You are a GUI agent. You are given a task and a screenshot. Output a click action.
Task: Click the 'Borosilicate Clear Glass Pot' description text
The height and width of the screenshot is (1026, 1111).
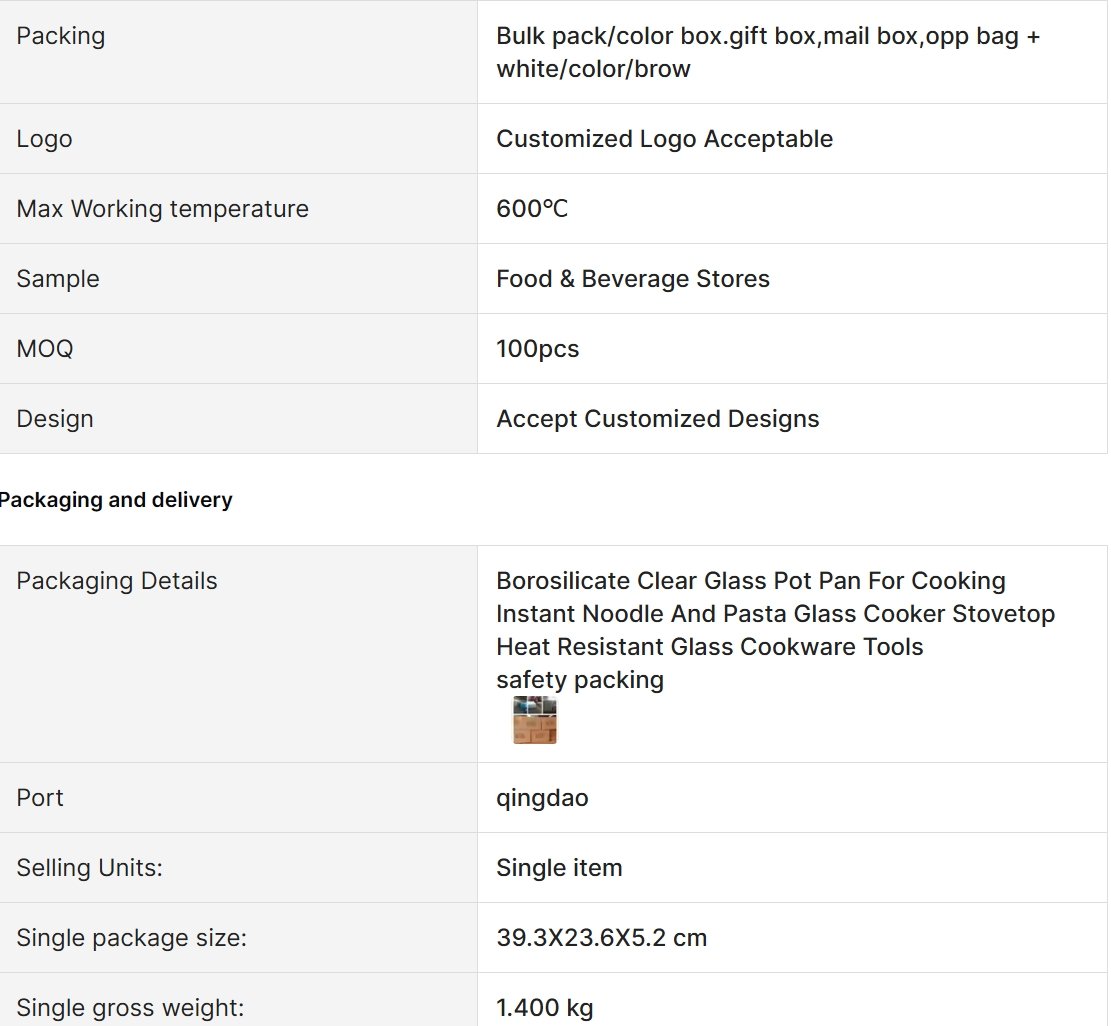(x=775, y=614)
